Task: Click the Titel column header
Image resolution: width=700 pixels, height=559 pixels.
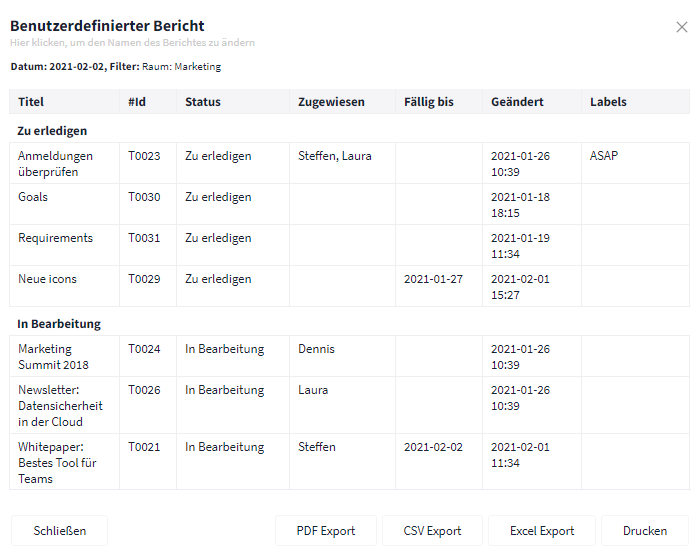Action: [31, 102]
